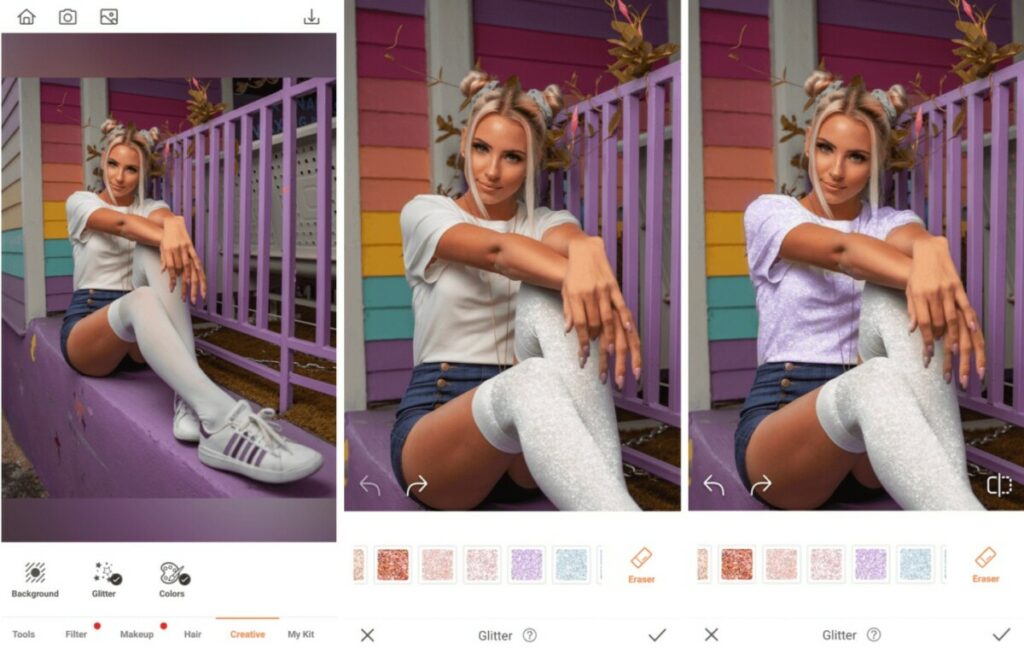The width and height of the screenshot is (1024, 655).
Task: Tap the home icon
Action: click(x=27, y=16)
